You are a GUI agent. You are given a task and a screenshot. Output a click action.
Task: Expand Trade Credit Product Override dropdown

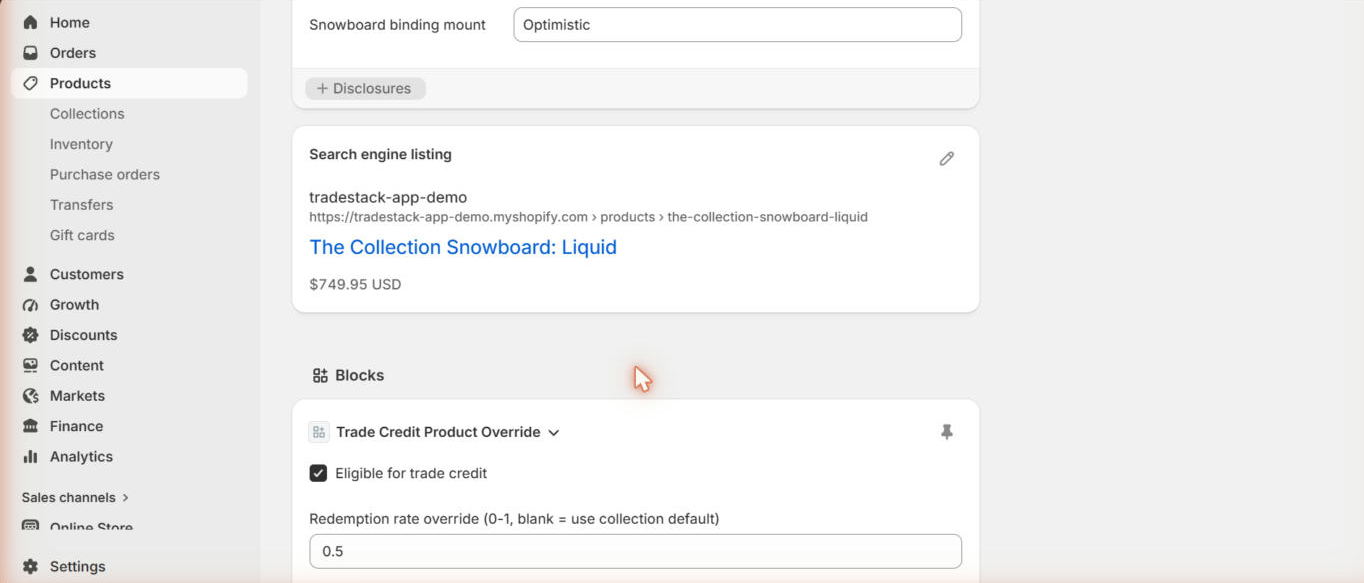click(x=553, y=433)
